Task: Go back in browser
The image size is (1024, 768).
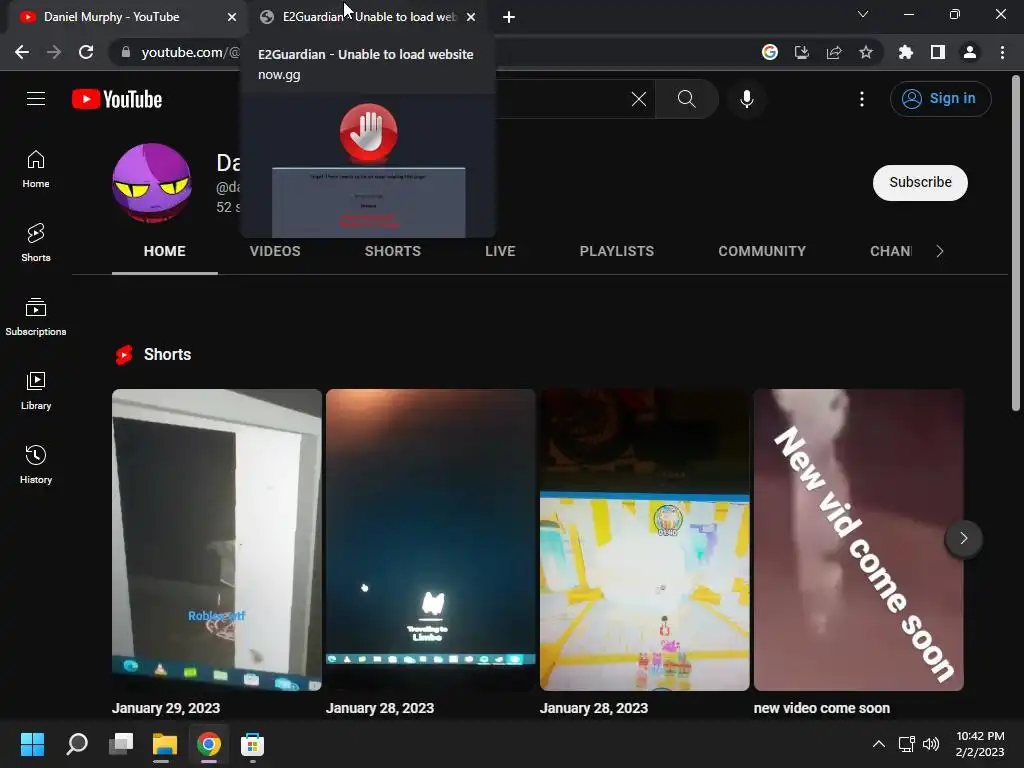Action: pyautogui.click(x=22, y=52)
